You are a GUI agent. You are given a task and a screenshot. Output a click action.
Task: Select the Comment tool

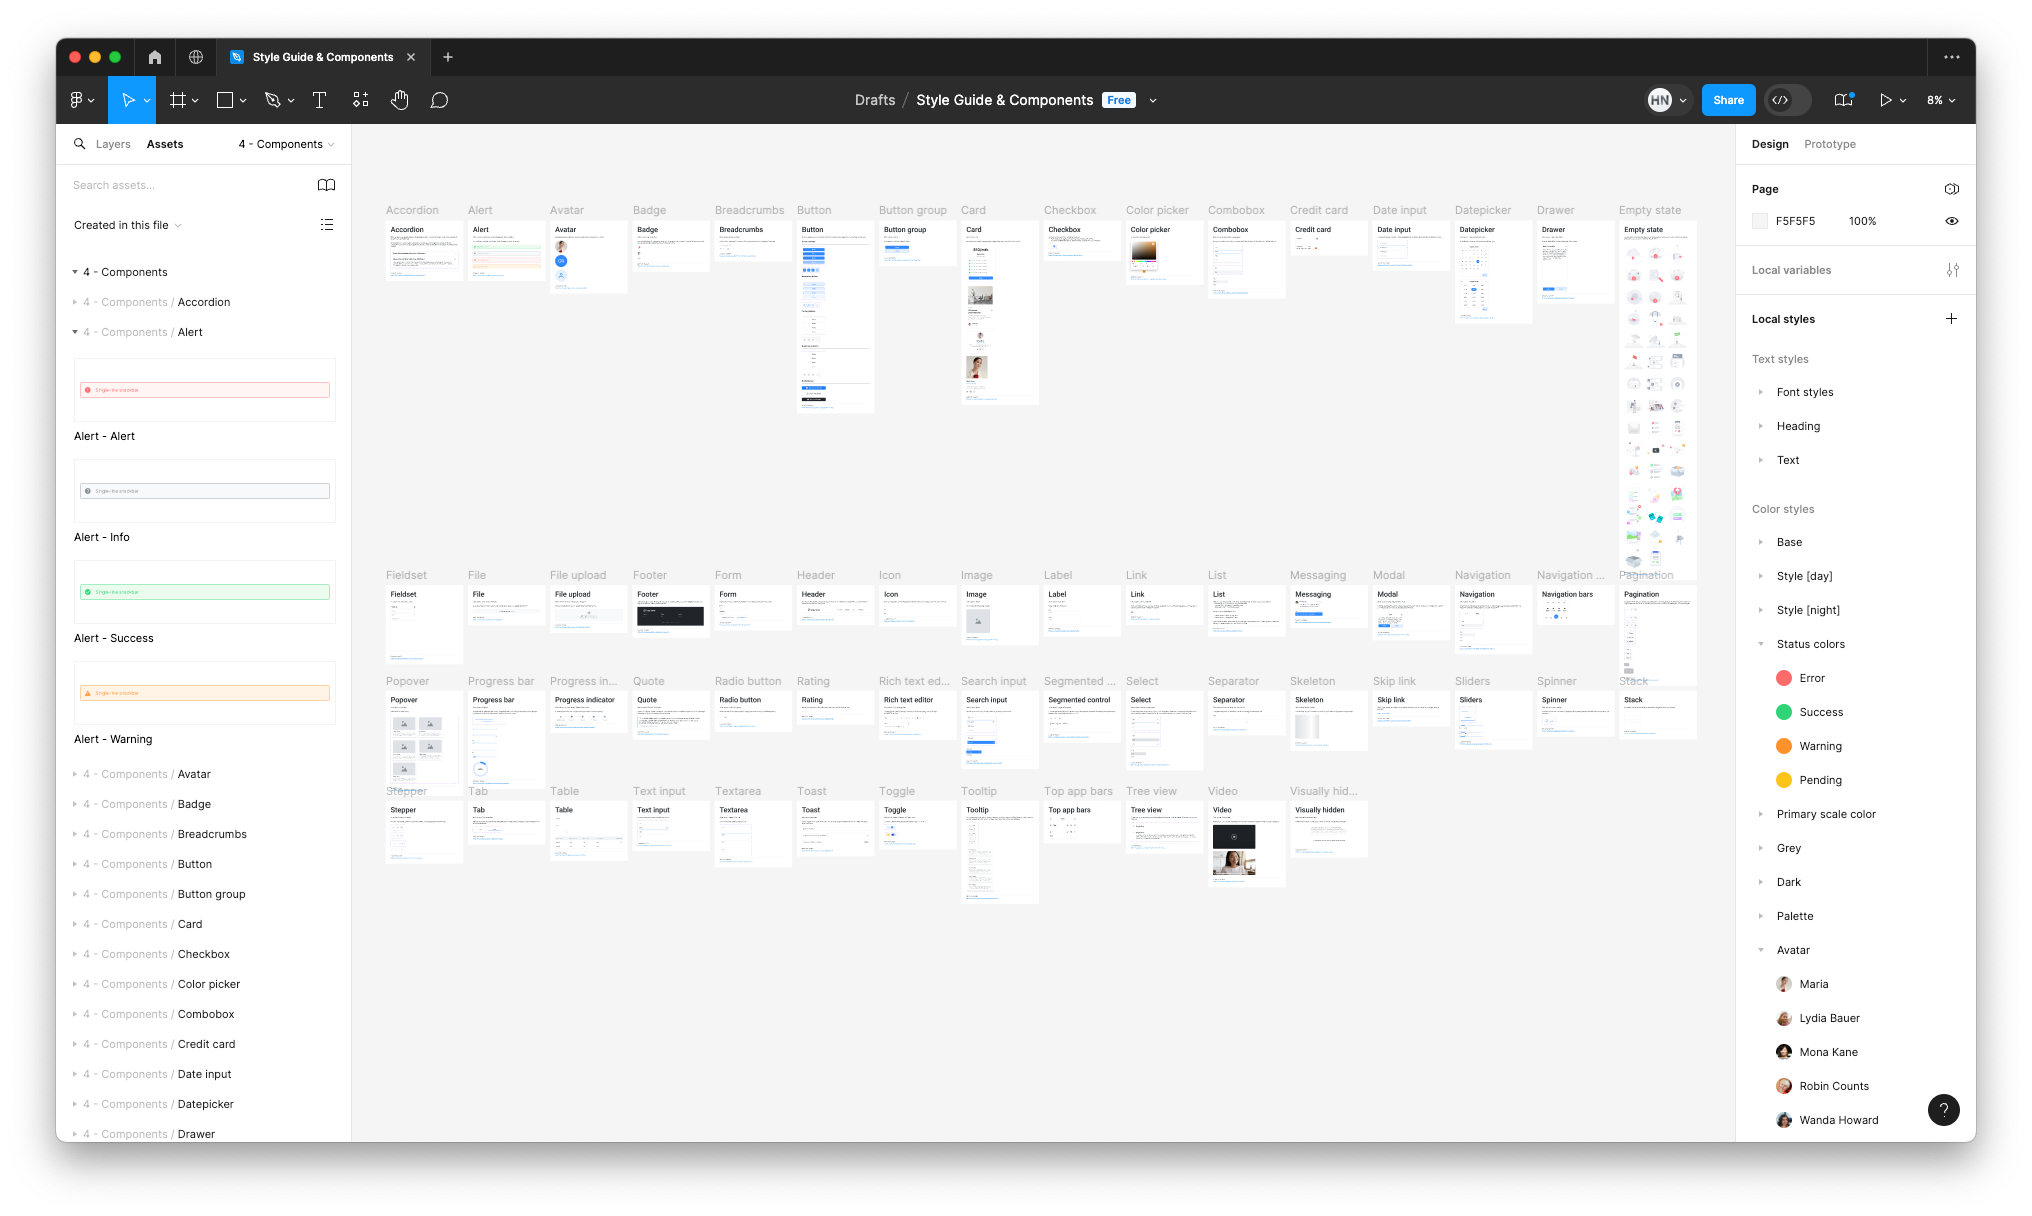click(439, 100)
